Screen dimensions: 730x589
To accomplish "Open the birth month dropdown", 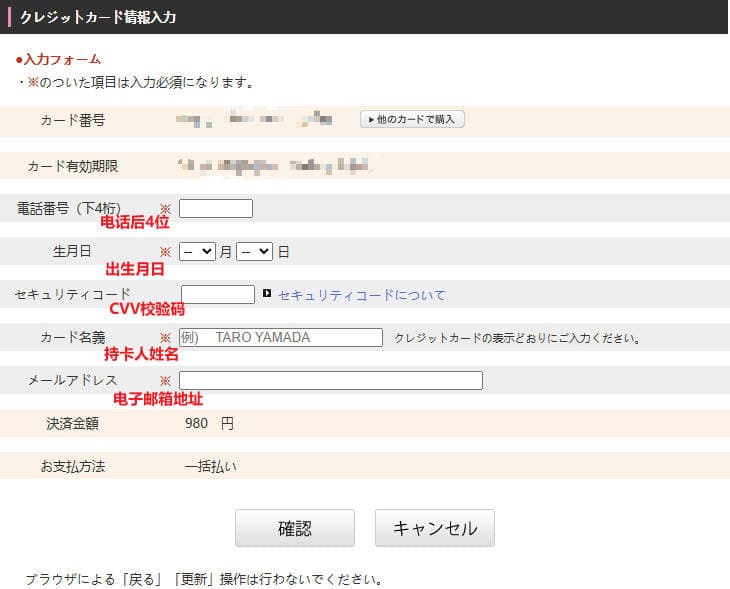I will pos(197,251).
